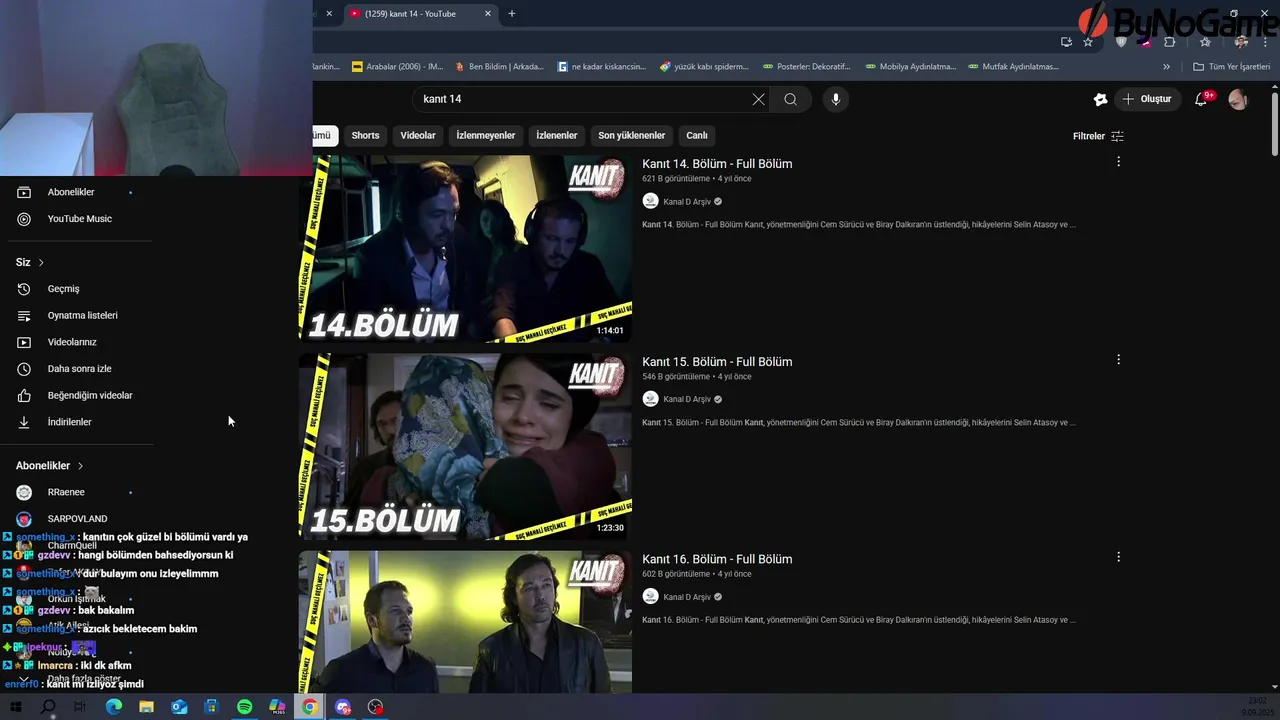This screenshot has height=720, width=1280.
Task: Play the 15.BÖLÜM video thumbnail
Action: point(465,446)
